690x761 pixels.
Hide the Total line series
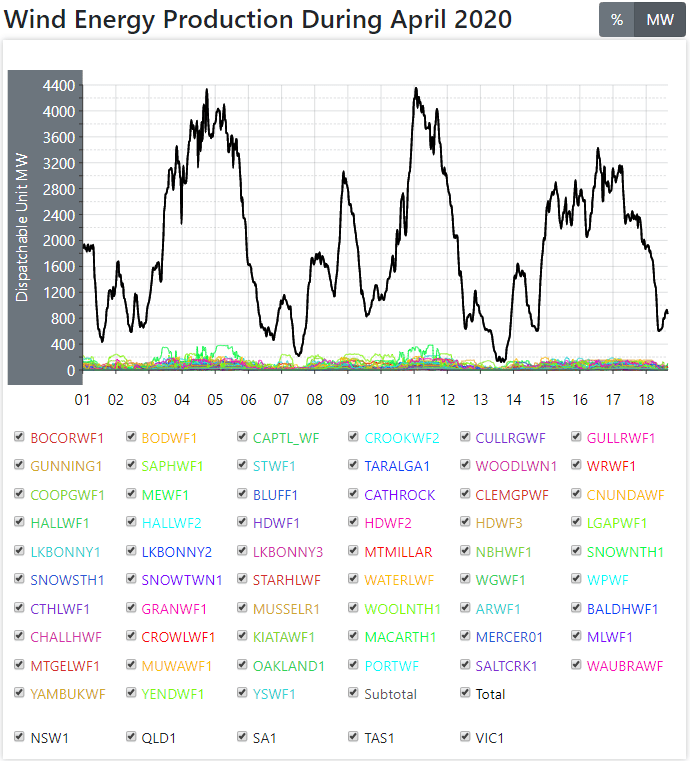click(466, 693)
